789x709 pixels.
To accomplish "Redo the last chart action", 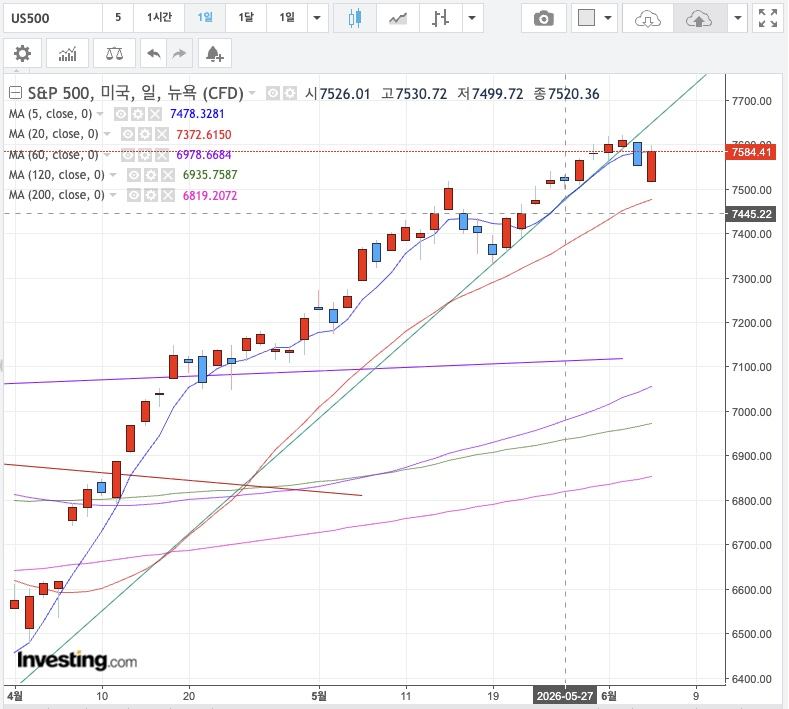I will pos(179,53).
